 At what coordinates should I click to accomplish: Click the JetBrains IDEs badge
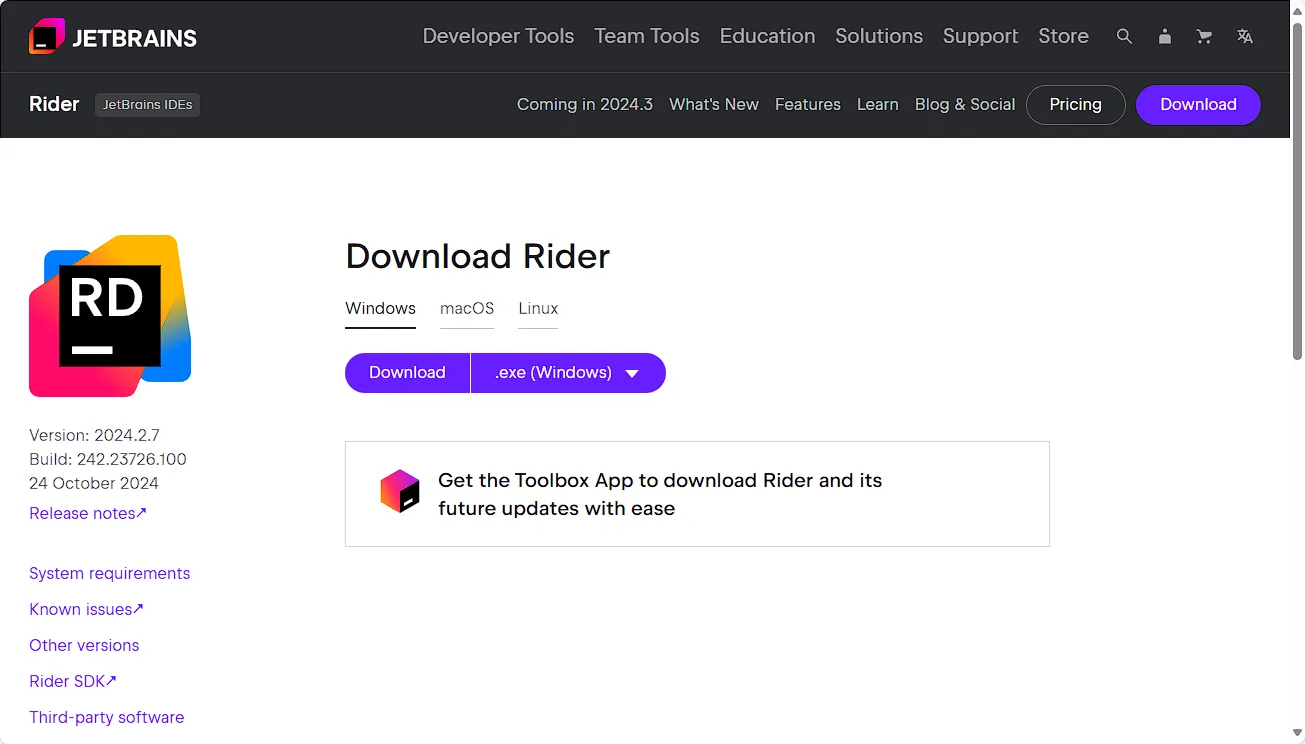click(x=147, y=105)
